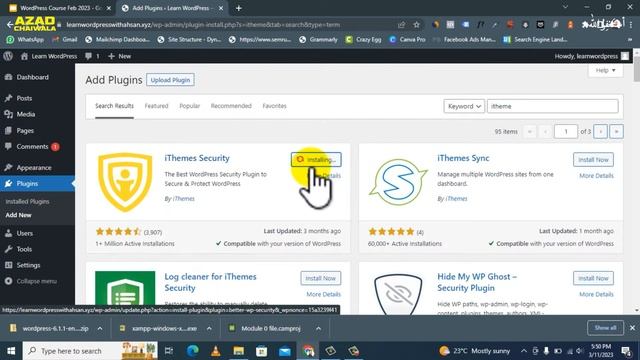
Task: Jump to last results page
Action: pos(616,131)
